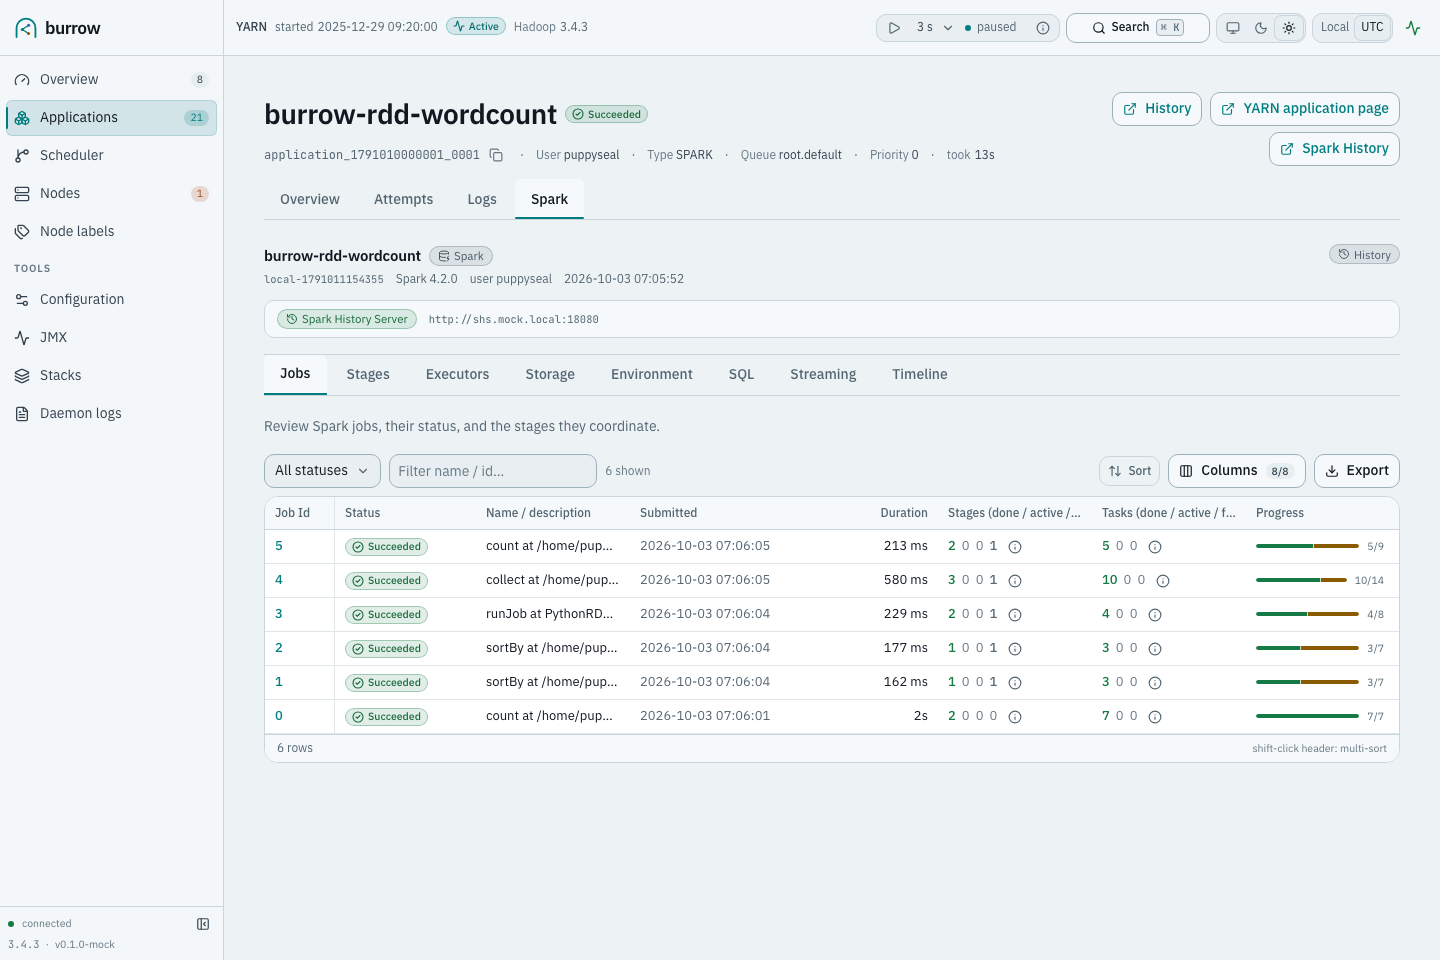This screenshot has width=1440, height=960.
Task: Open the All statuses dropdown
Action: 322,471
